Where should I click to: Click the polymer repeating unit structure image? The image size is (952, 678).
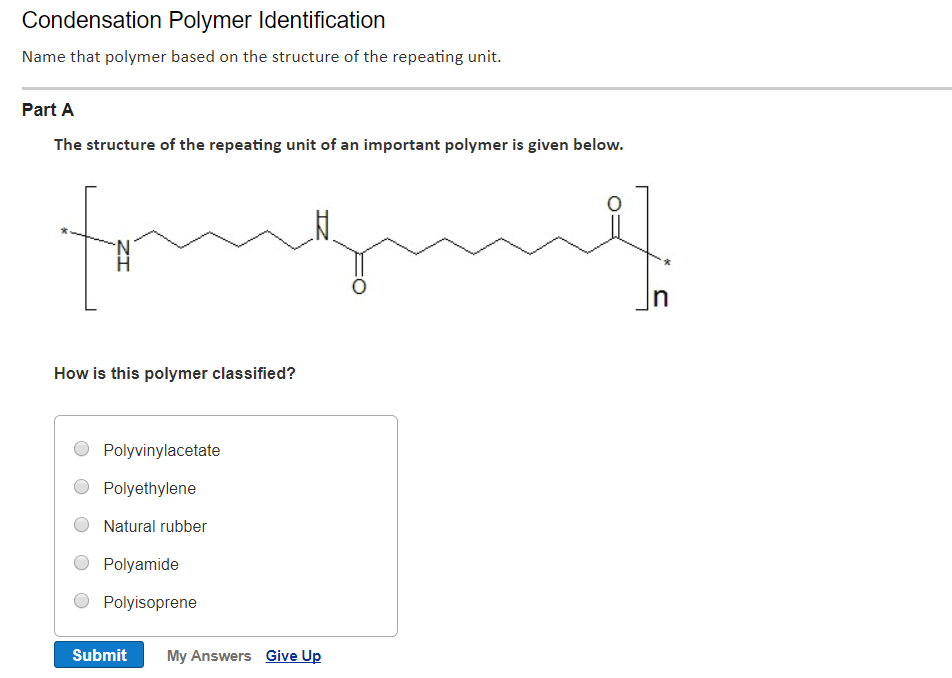tap(360, 245)
